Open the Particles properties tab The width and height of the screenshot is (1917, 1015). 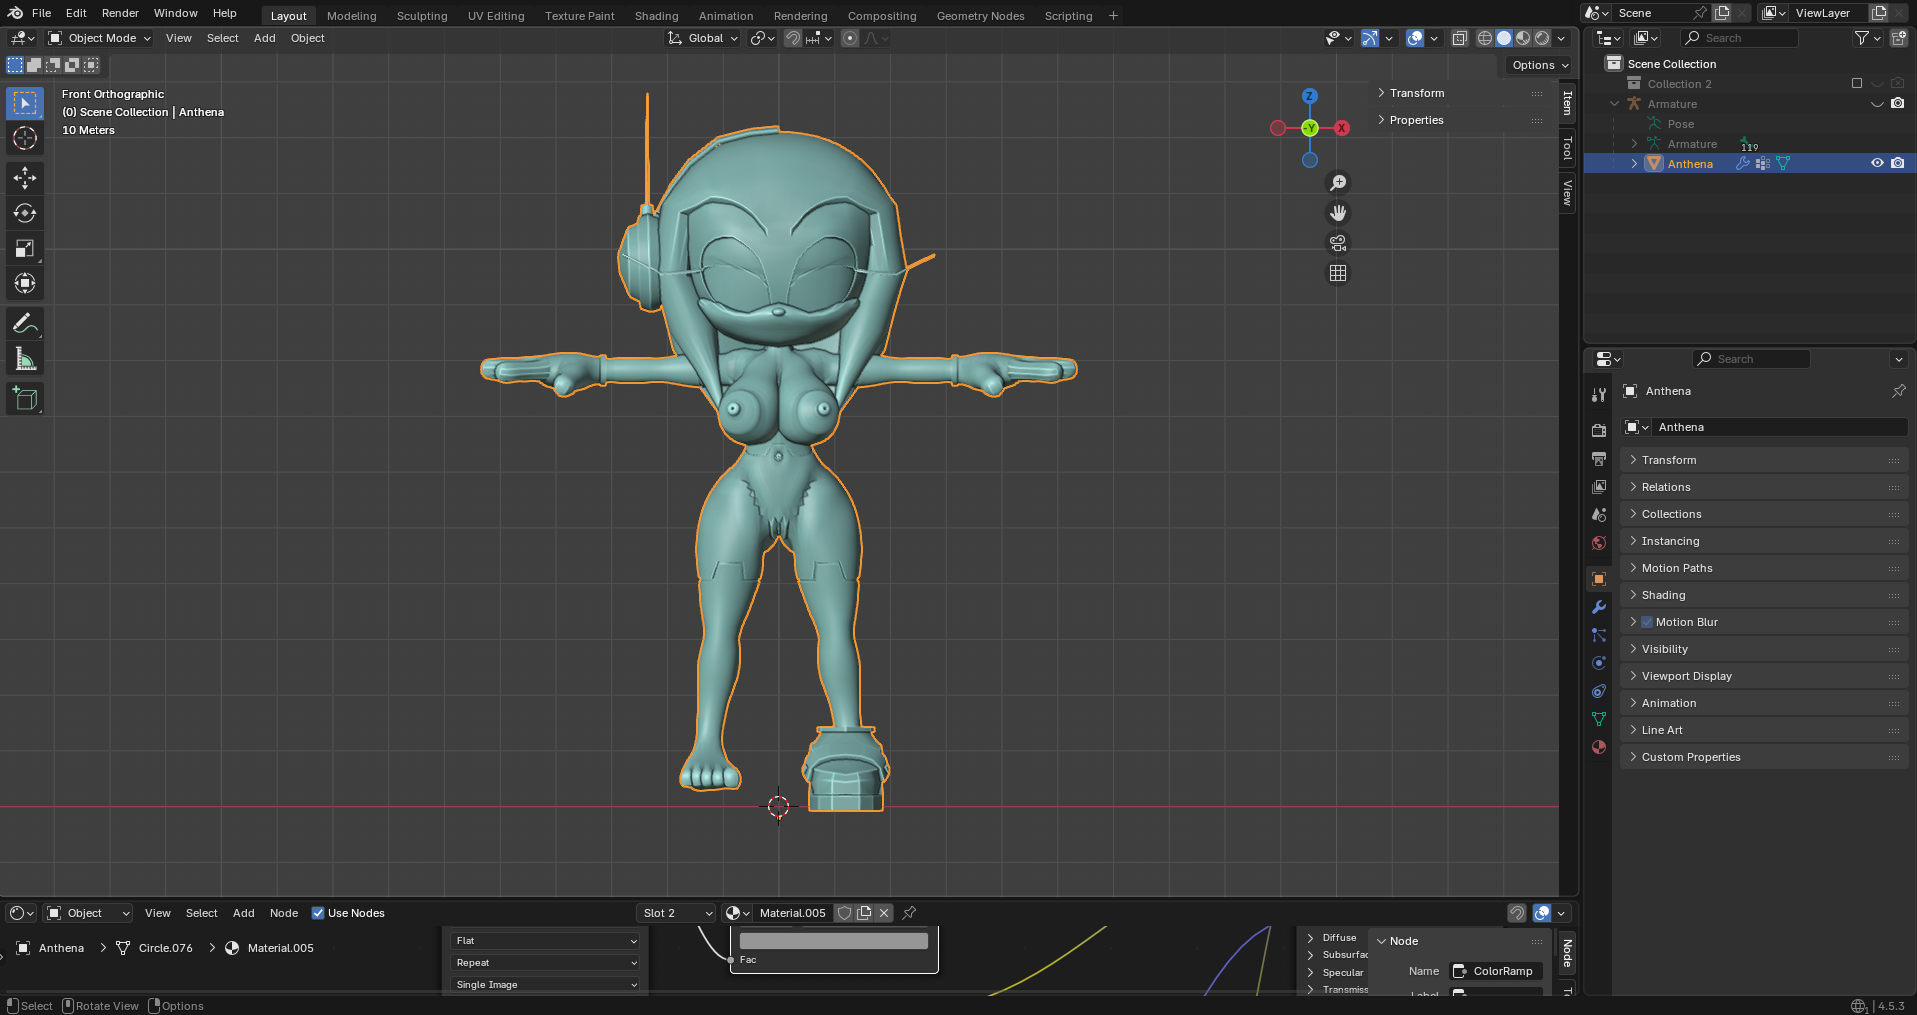pyautogui.click(x=1599, y=635)
